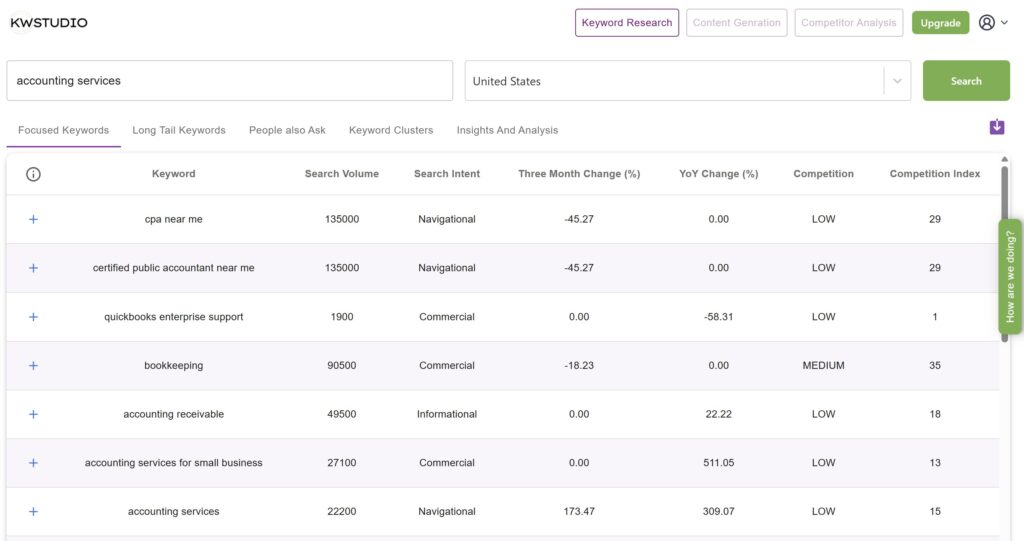Viewport: 1024px width, 541px height.
Task: Click the 49500 search volume value
Action: click(x=342, y=414)
